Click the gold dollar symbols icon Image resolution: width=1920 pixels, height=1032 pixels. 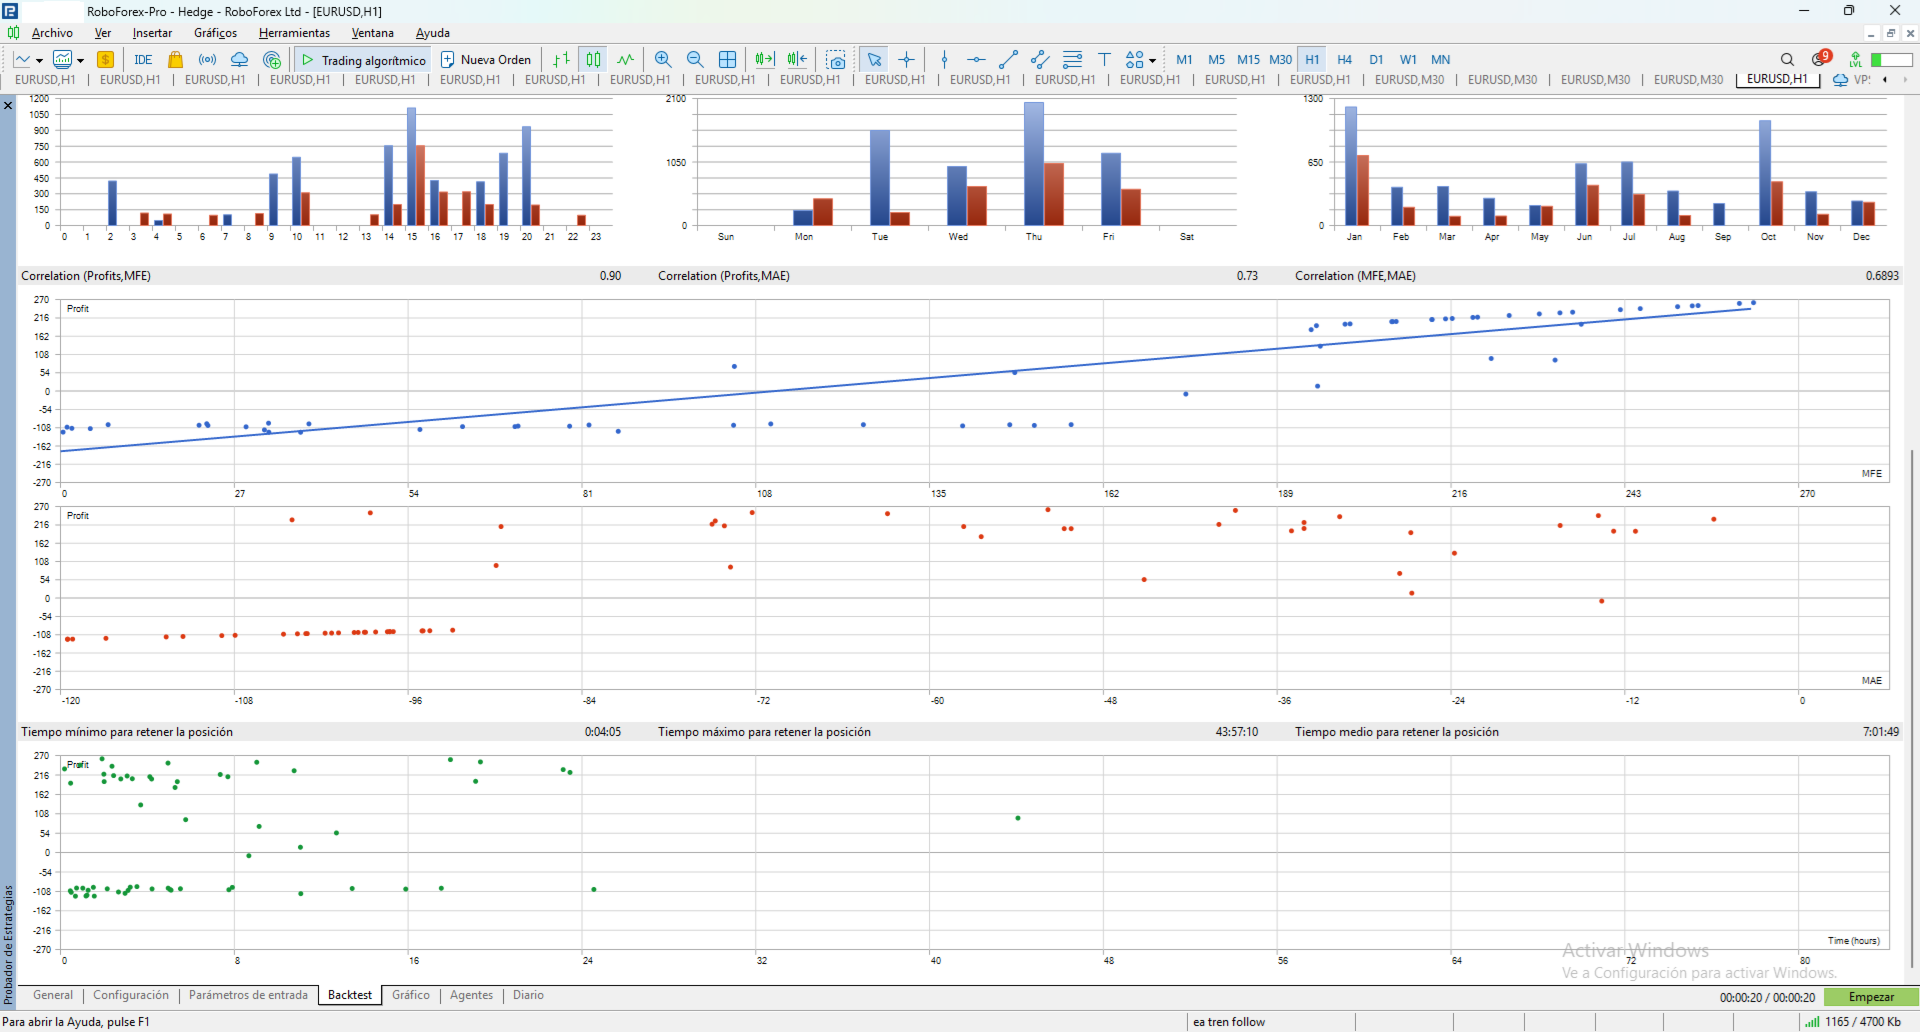[x=105, y=60]
